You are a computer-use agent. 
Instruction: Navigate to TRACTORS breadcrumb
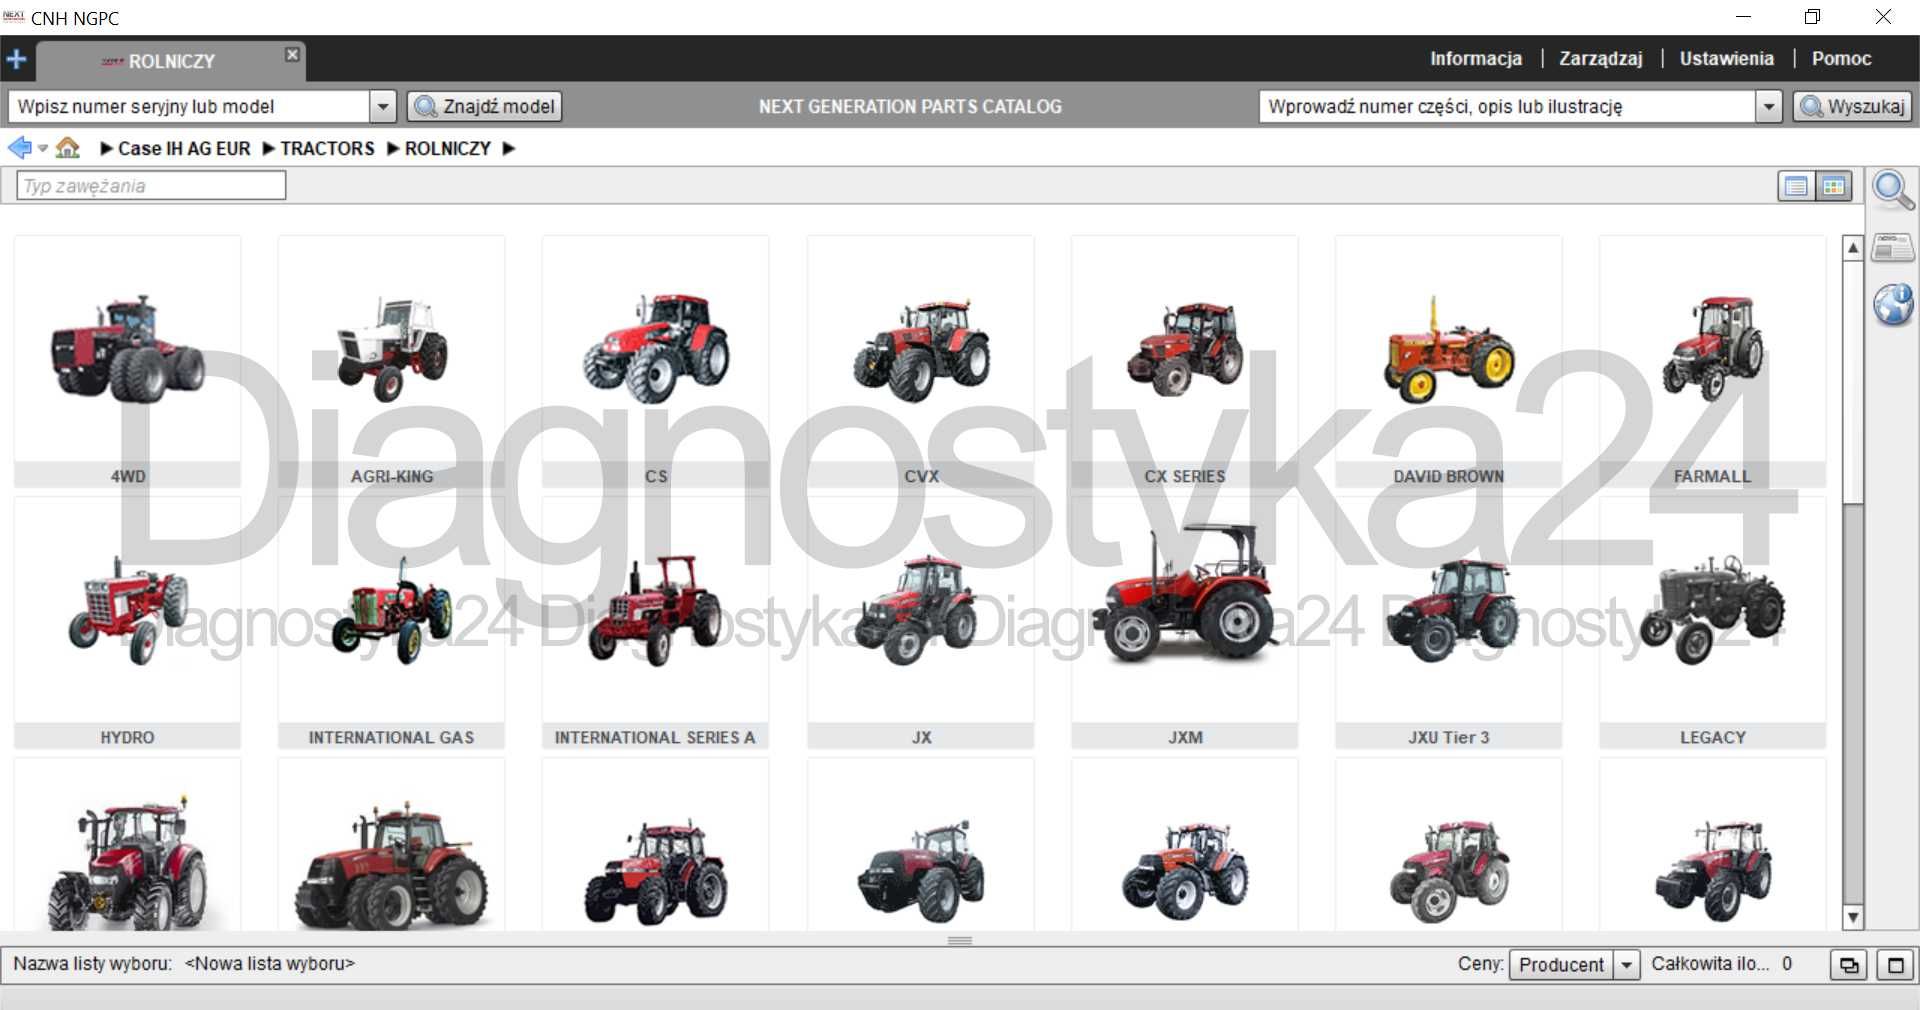click(x=327, y=149)
